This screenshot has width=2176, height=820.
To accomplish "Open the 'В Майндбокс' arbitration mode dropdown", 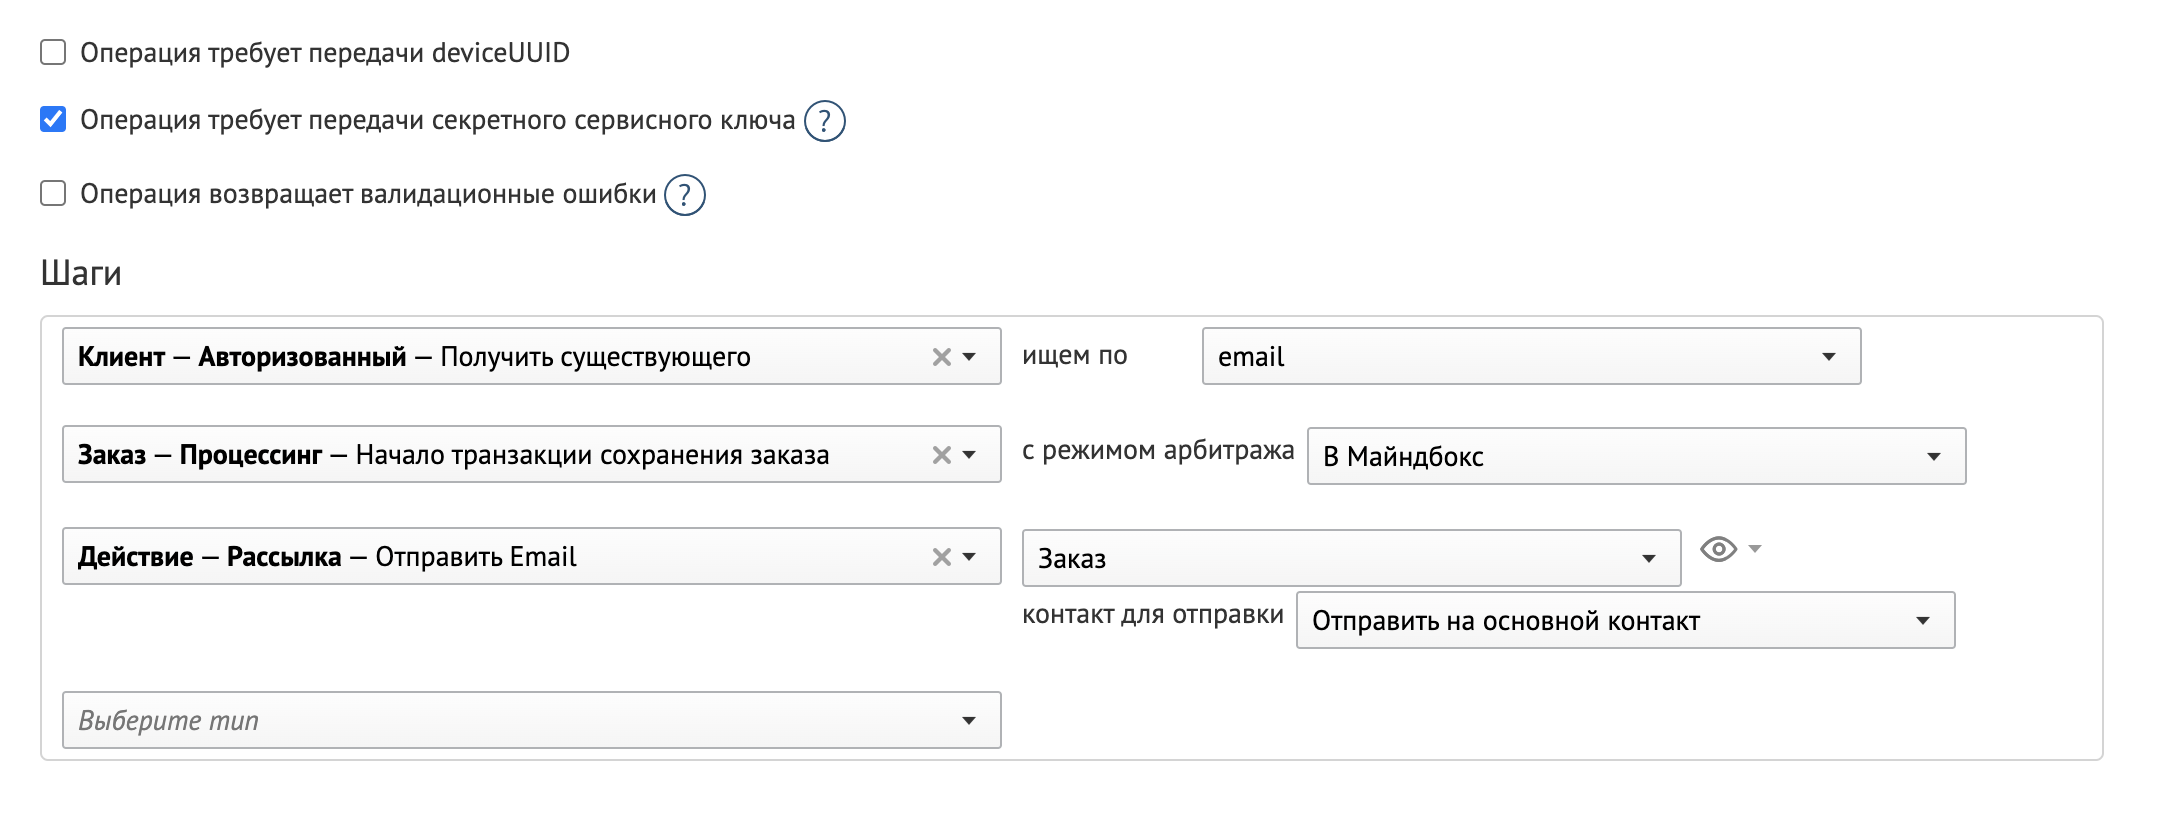I will [1636, 456].
